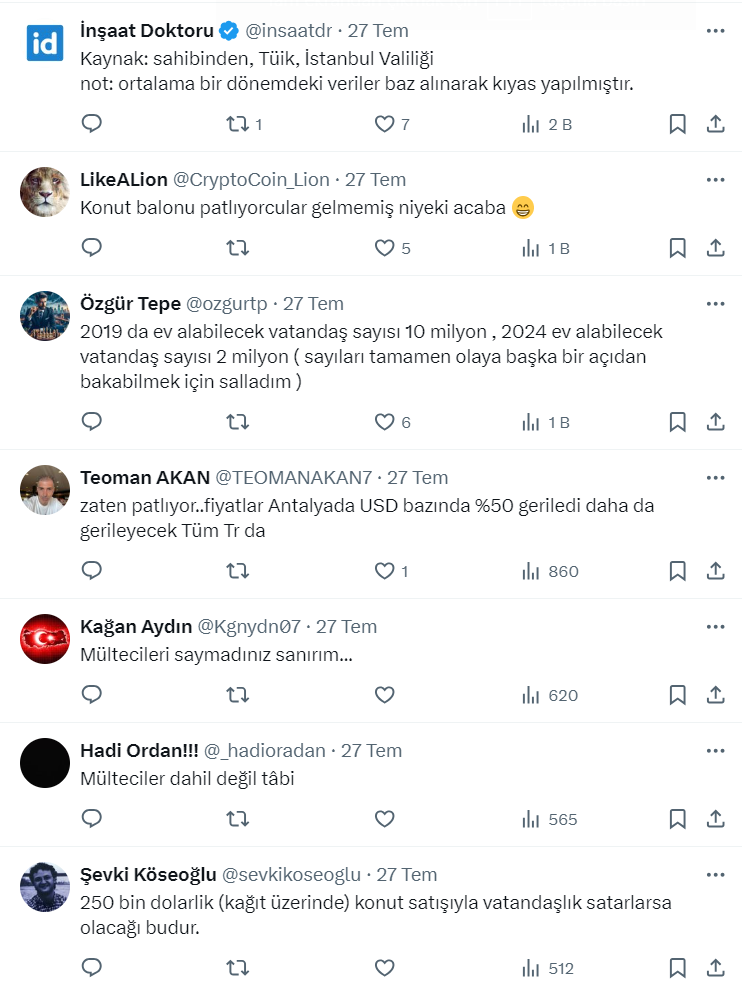Bookmark Özgür Tepe's tweet

point(677,422)
